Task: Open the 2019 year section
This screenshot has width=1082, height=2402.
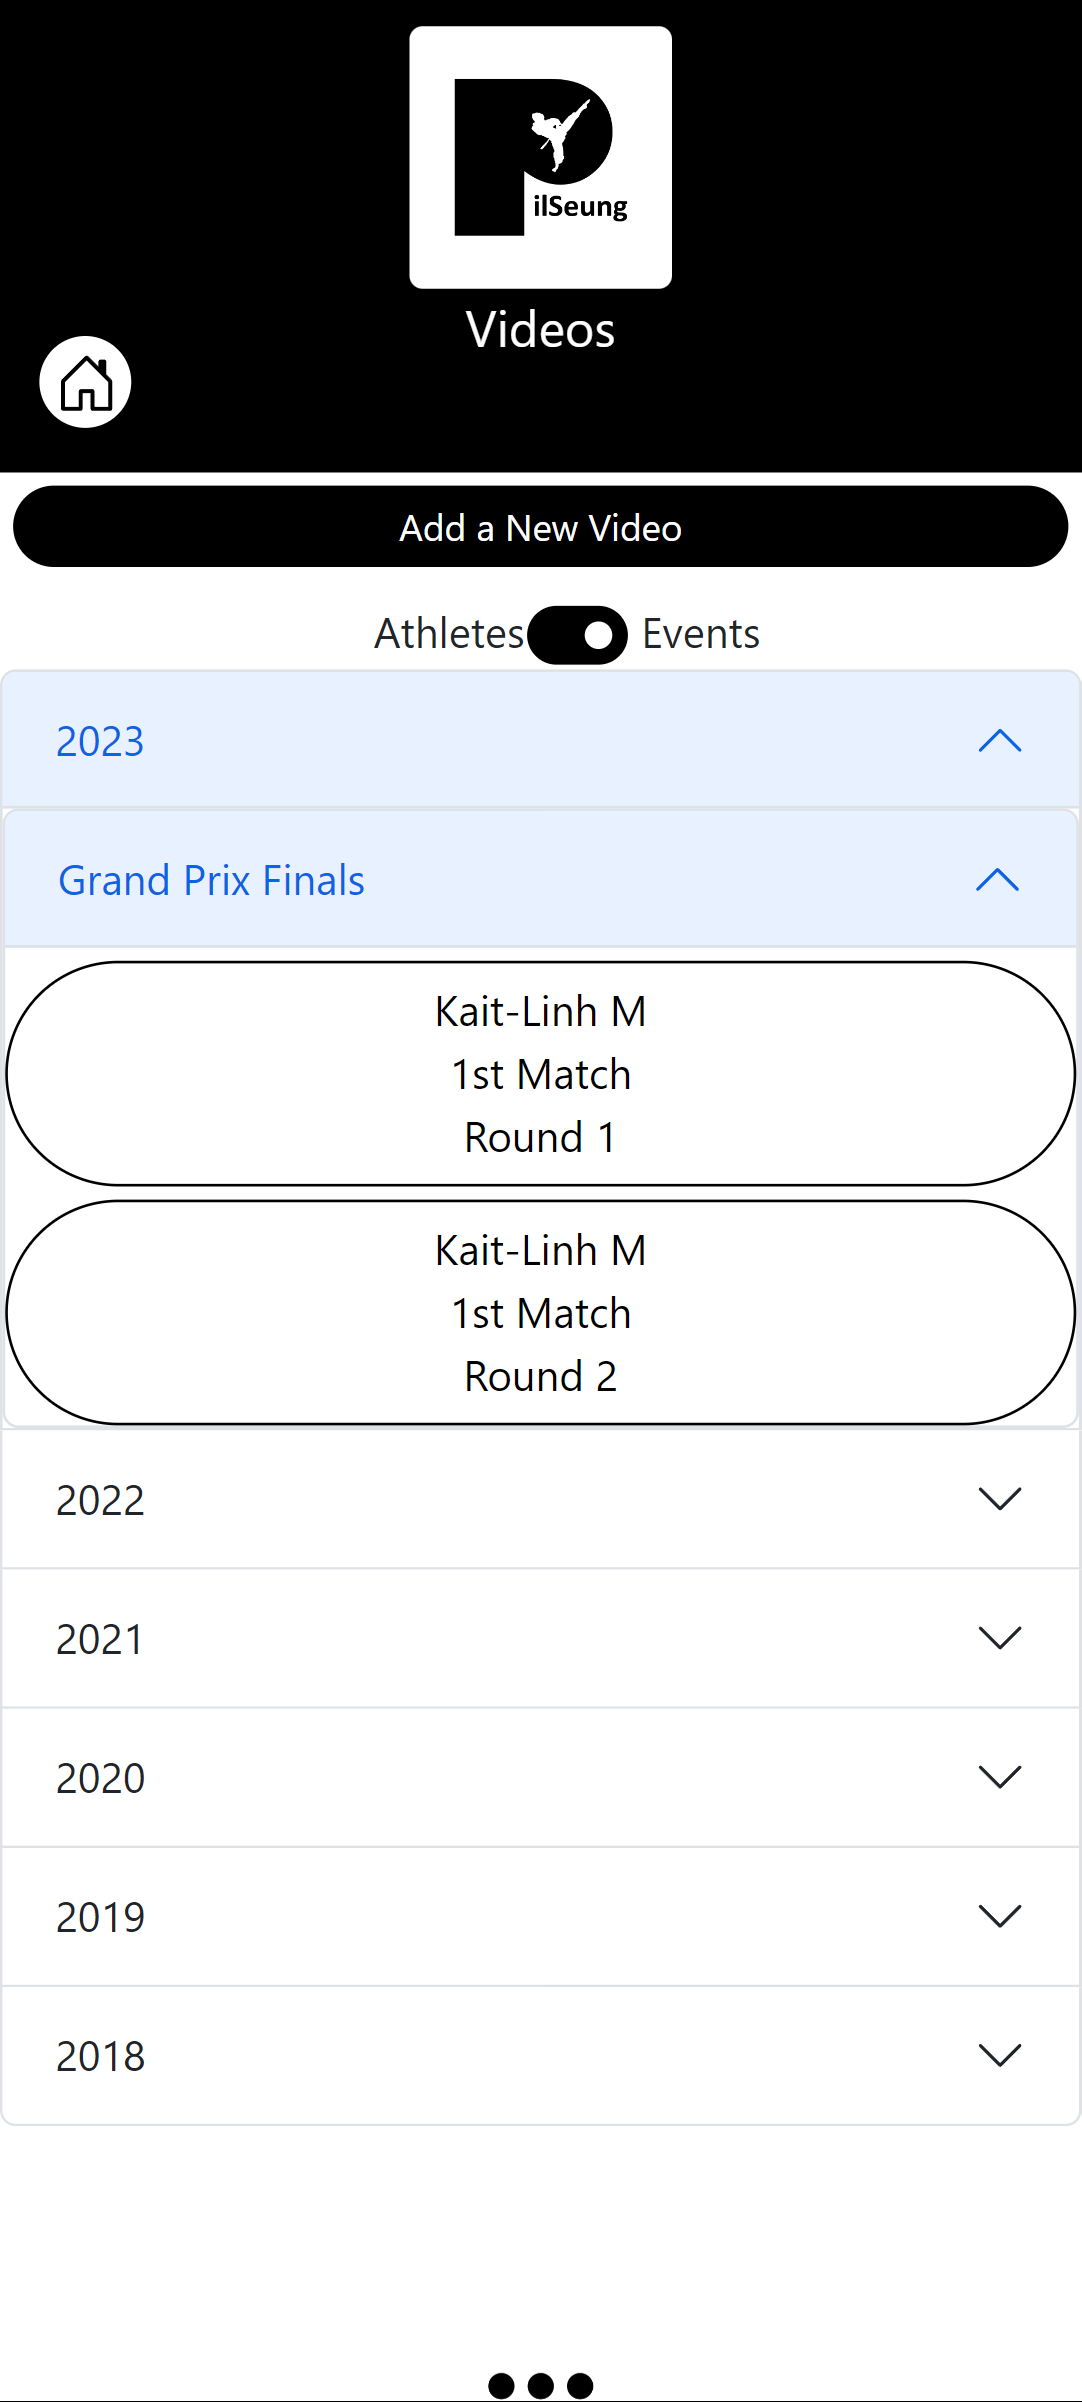Action: [x=100, y=1917]
